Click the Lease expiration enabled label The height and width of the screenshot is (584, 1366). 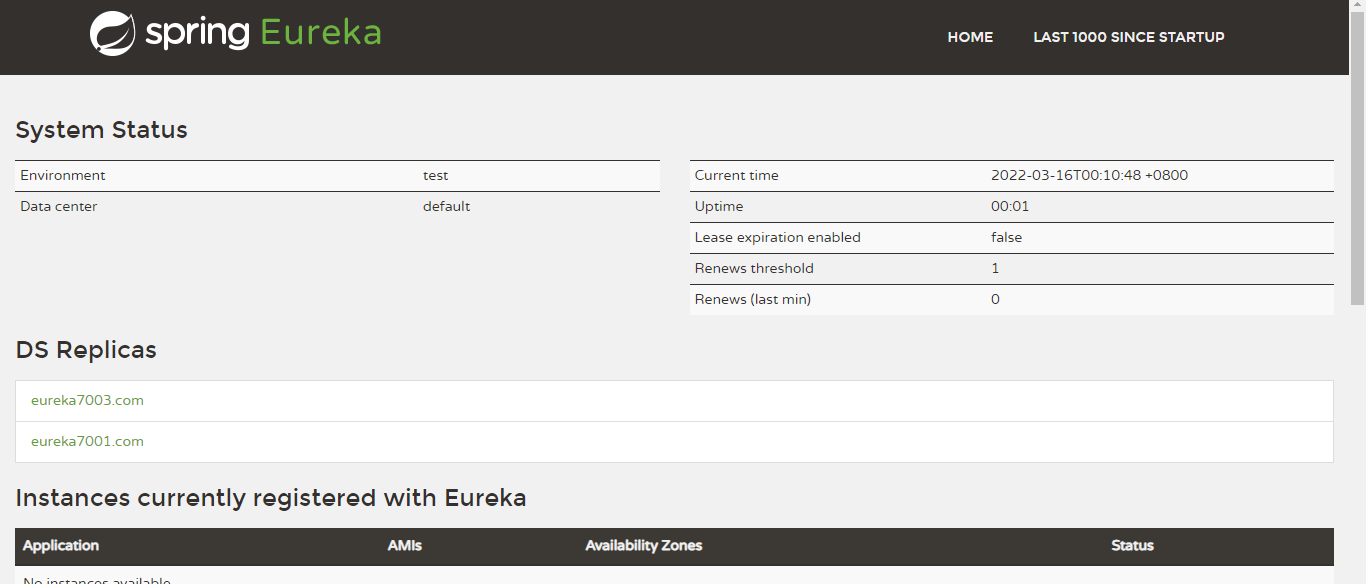tap(777, 237)
